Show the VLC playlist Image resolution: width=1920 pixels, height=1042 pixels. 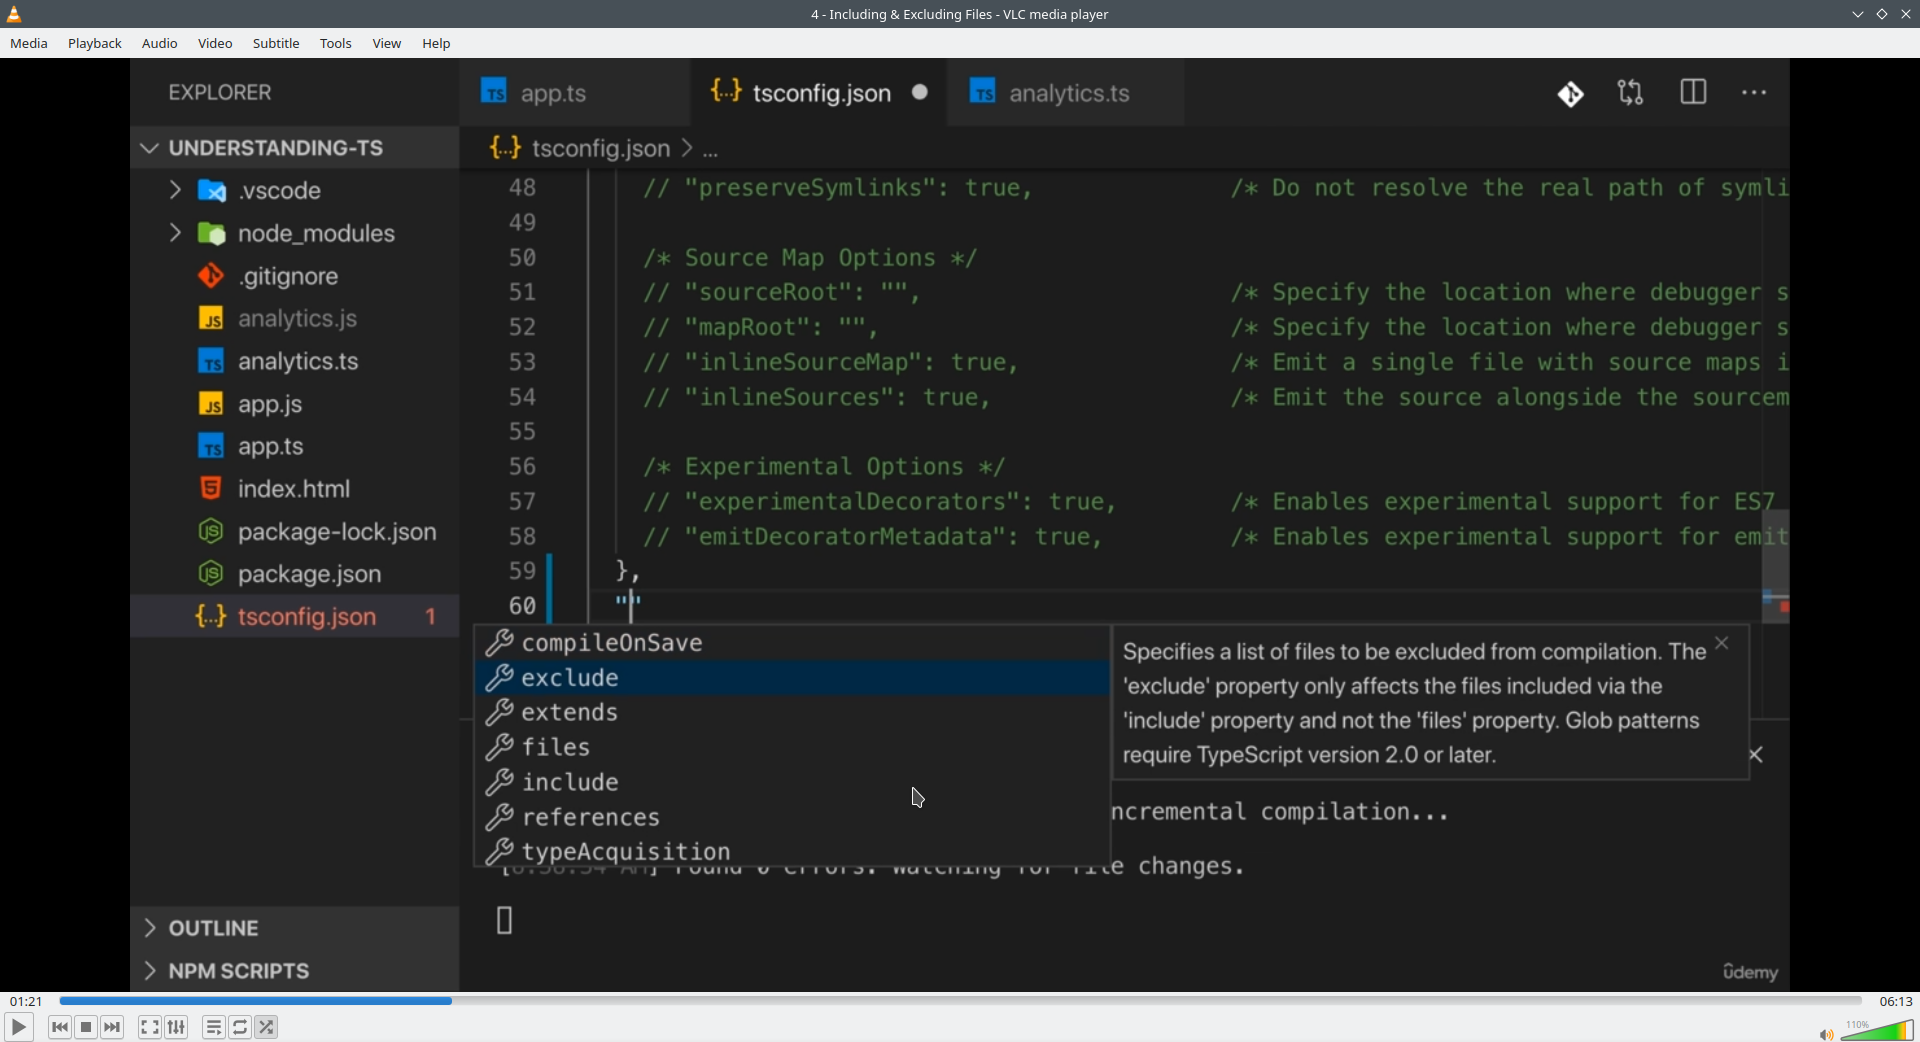[x=214, y=1027]
